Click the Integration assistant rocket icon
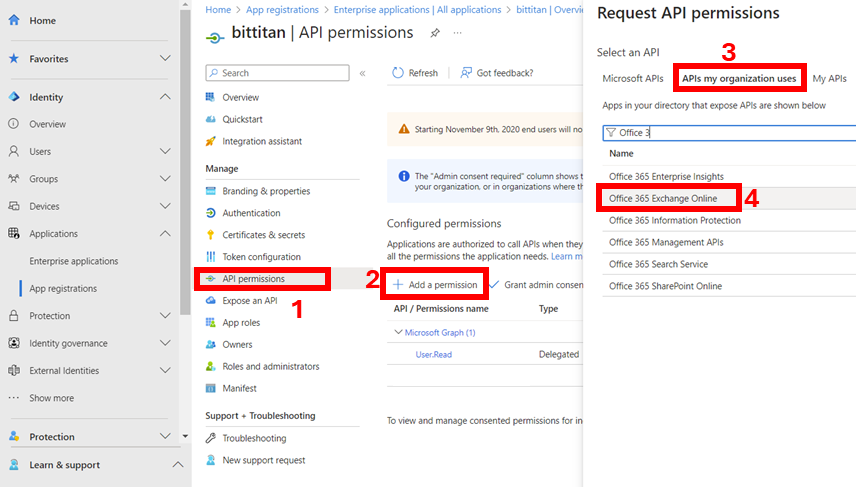 (211, 141)
